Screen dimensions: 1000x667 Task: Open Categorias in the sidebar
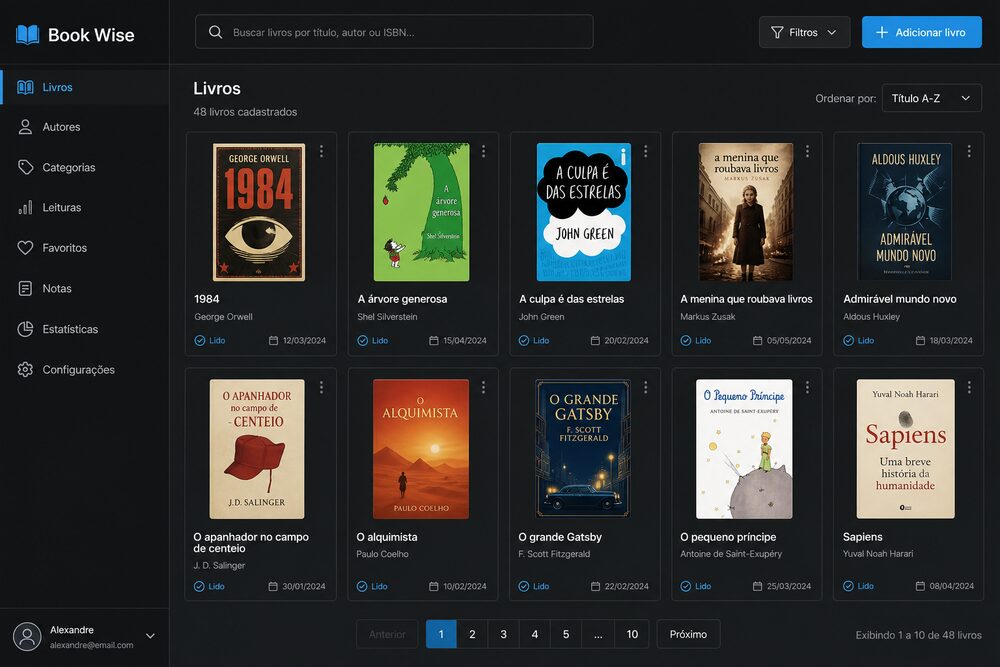coord(85,167)
